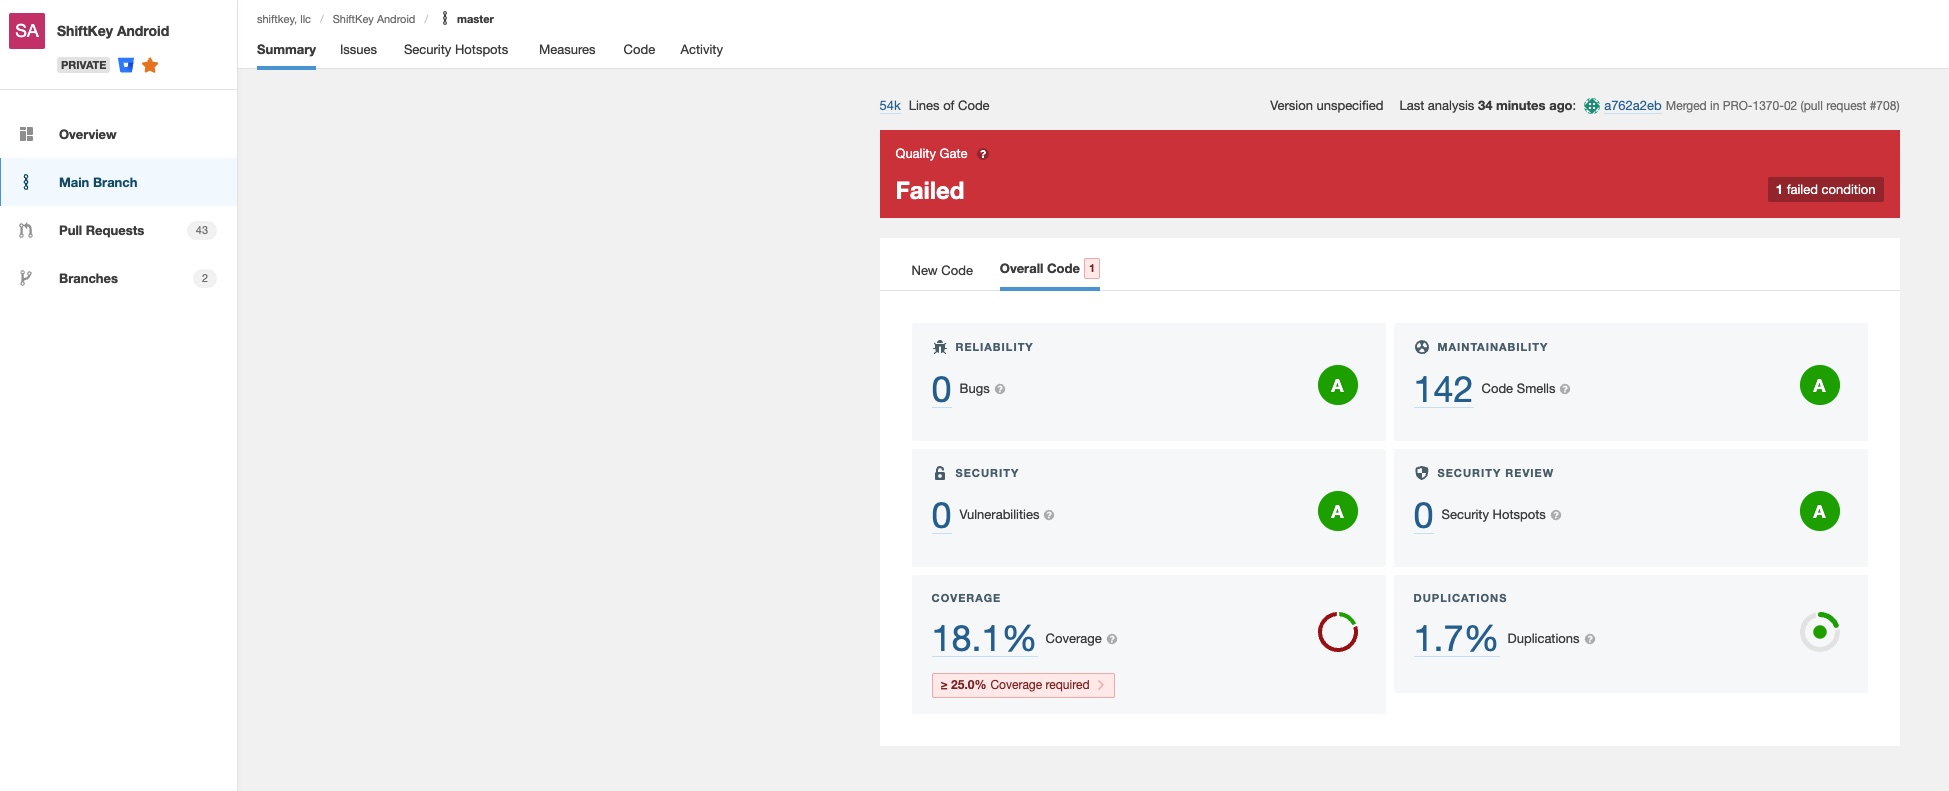This screenshot has width=1949, height=791.
Task: Click the Main Branch icon in sidebar
Action: coord(26,182)
